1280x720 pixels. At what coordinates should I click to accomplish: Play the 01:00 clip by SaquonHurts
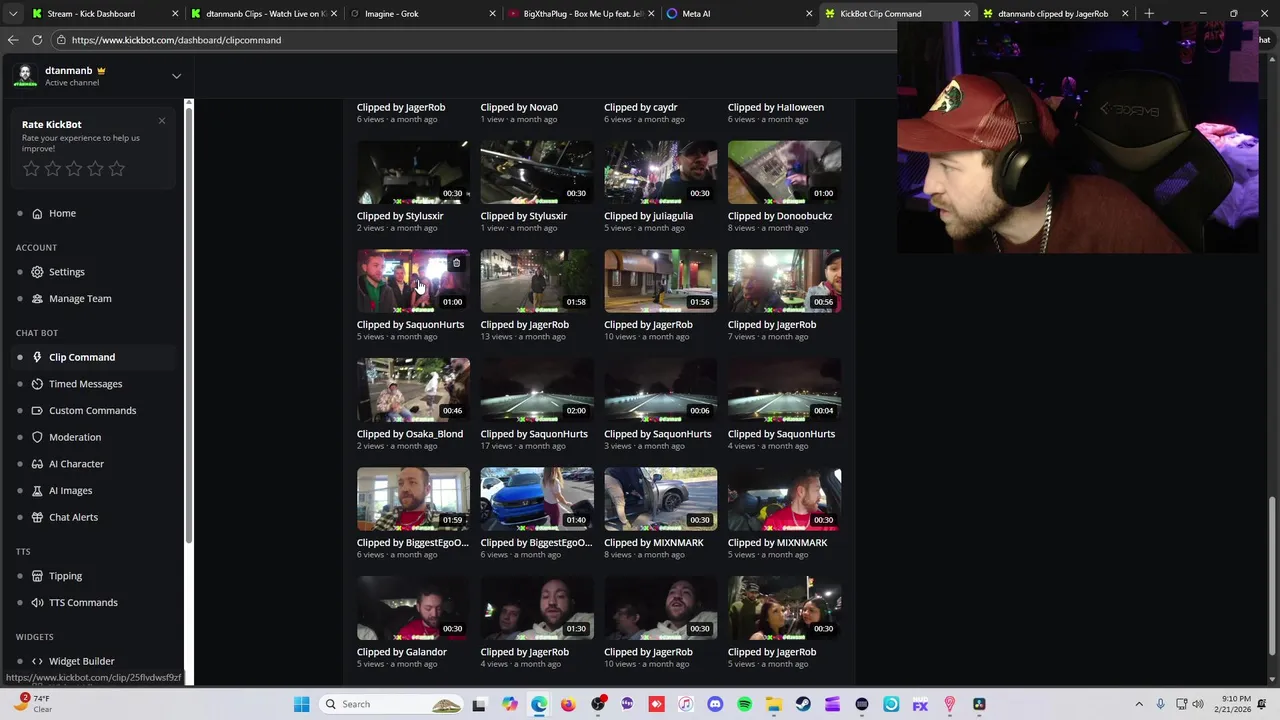click(x=413, y=281)
